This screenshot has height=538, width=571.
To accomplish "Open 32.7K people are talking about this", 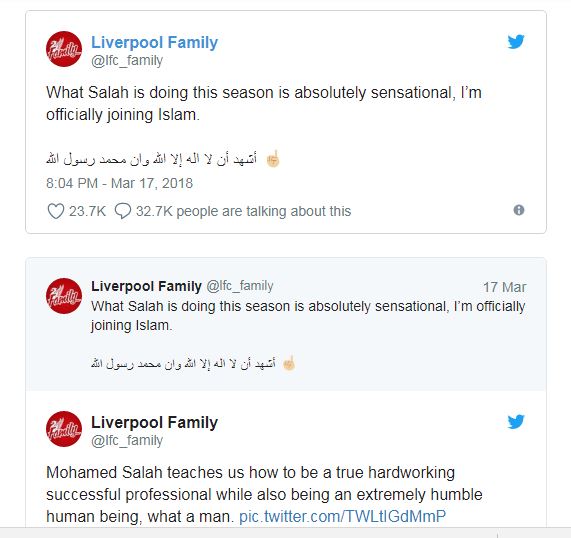I will (x=243, y=211).
